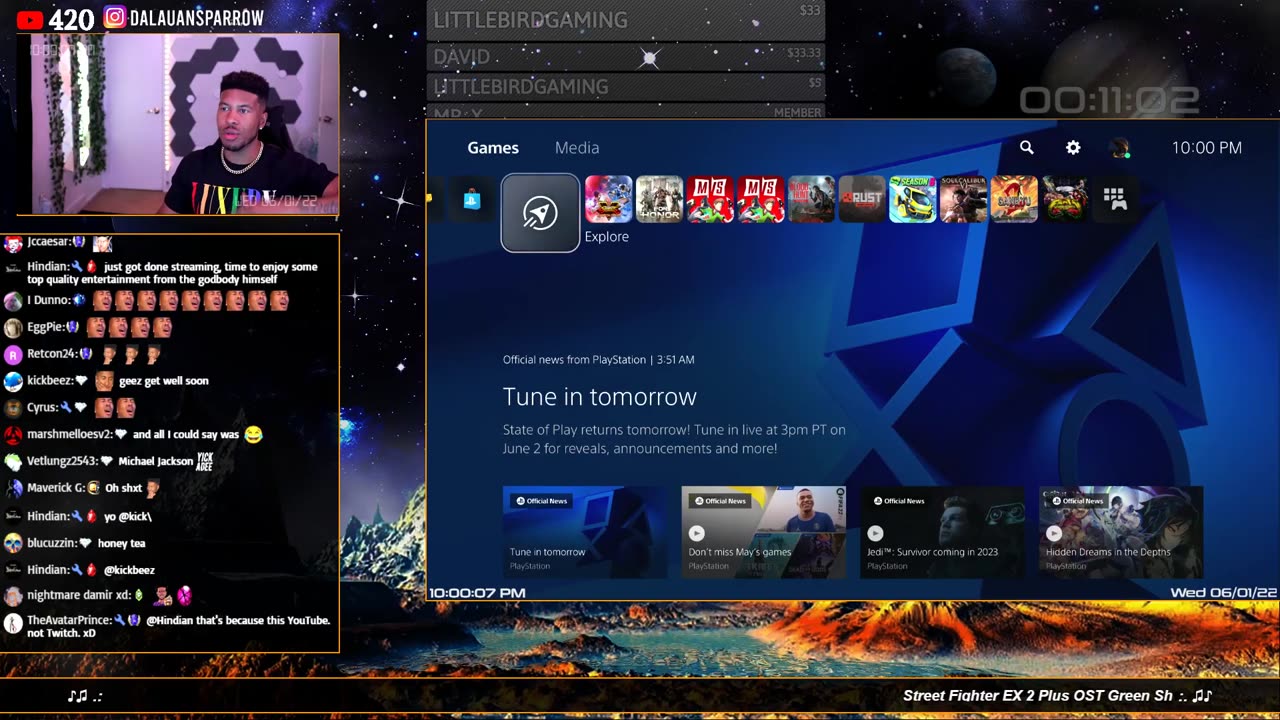The image size is (1280, 720).
Task: Open the Hidden Dreams in the Depths card
Action: pos(1121,532)
